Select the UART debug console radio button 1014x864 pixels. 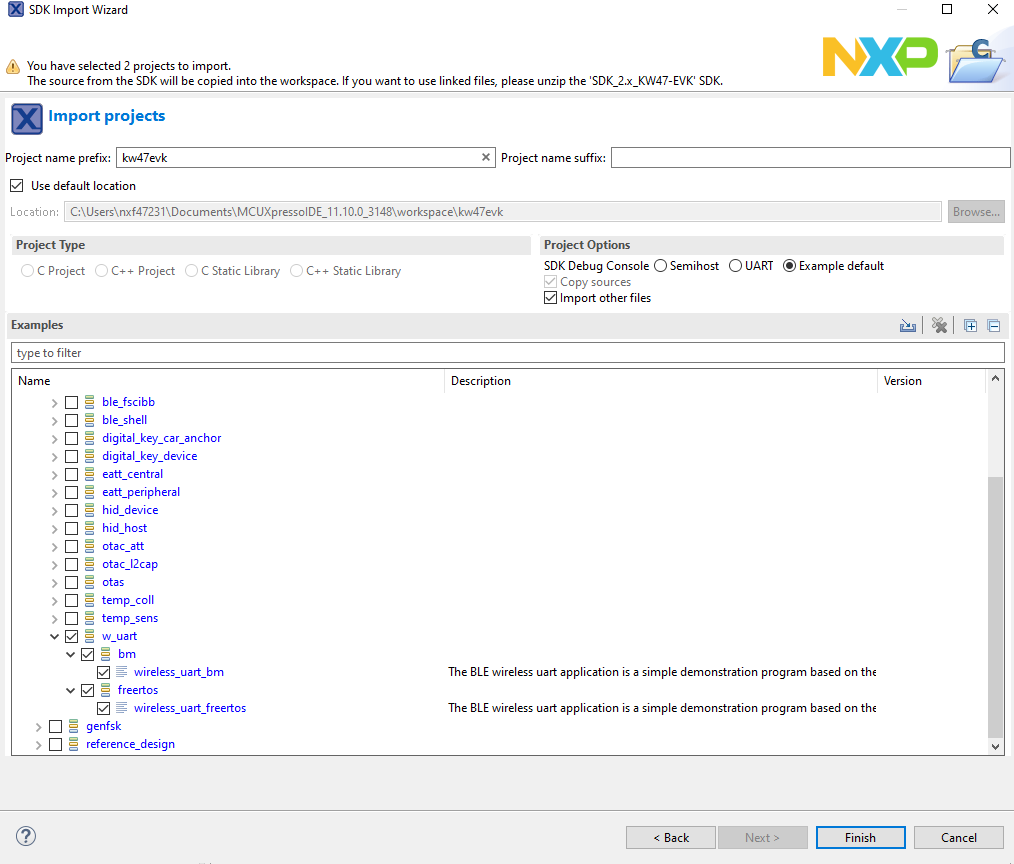pyautogui.click(x=735, y=266)
